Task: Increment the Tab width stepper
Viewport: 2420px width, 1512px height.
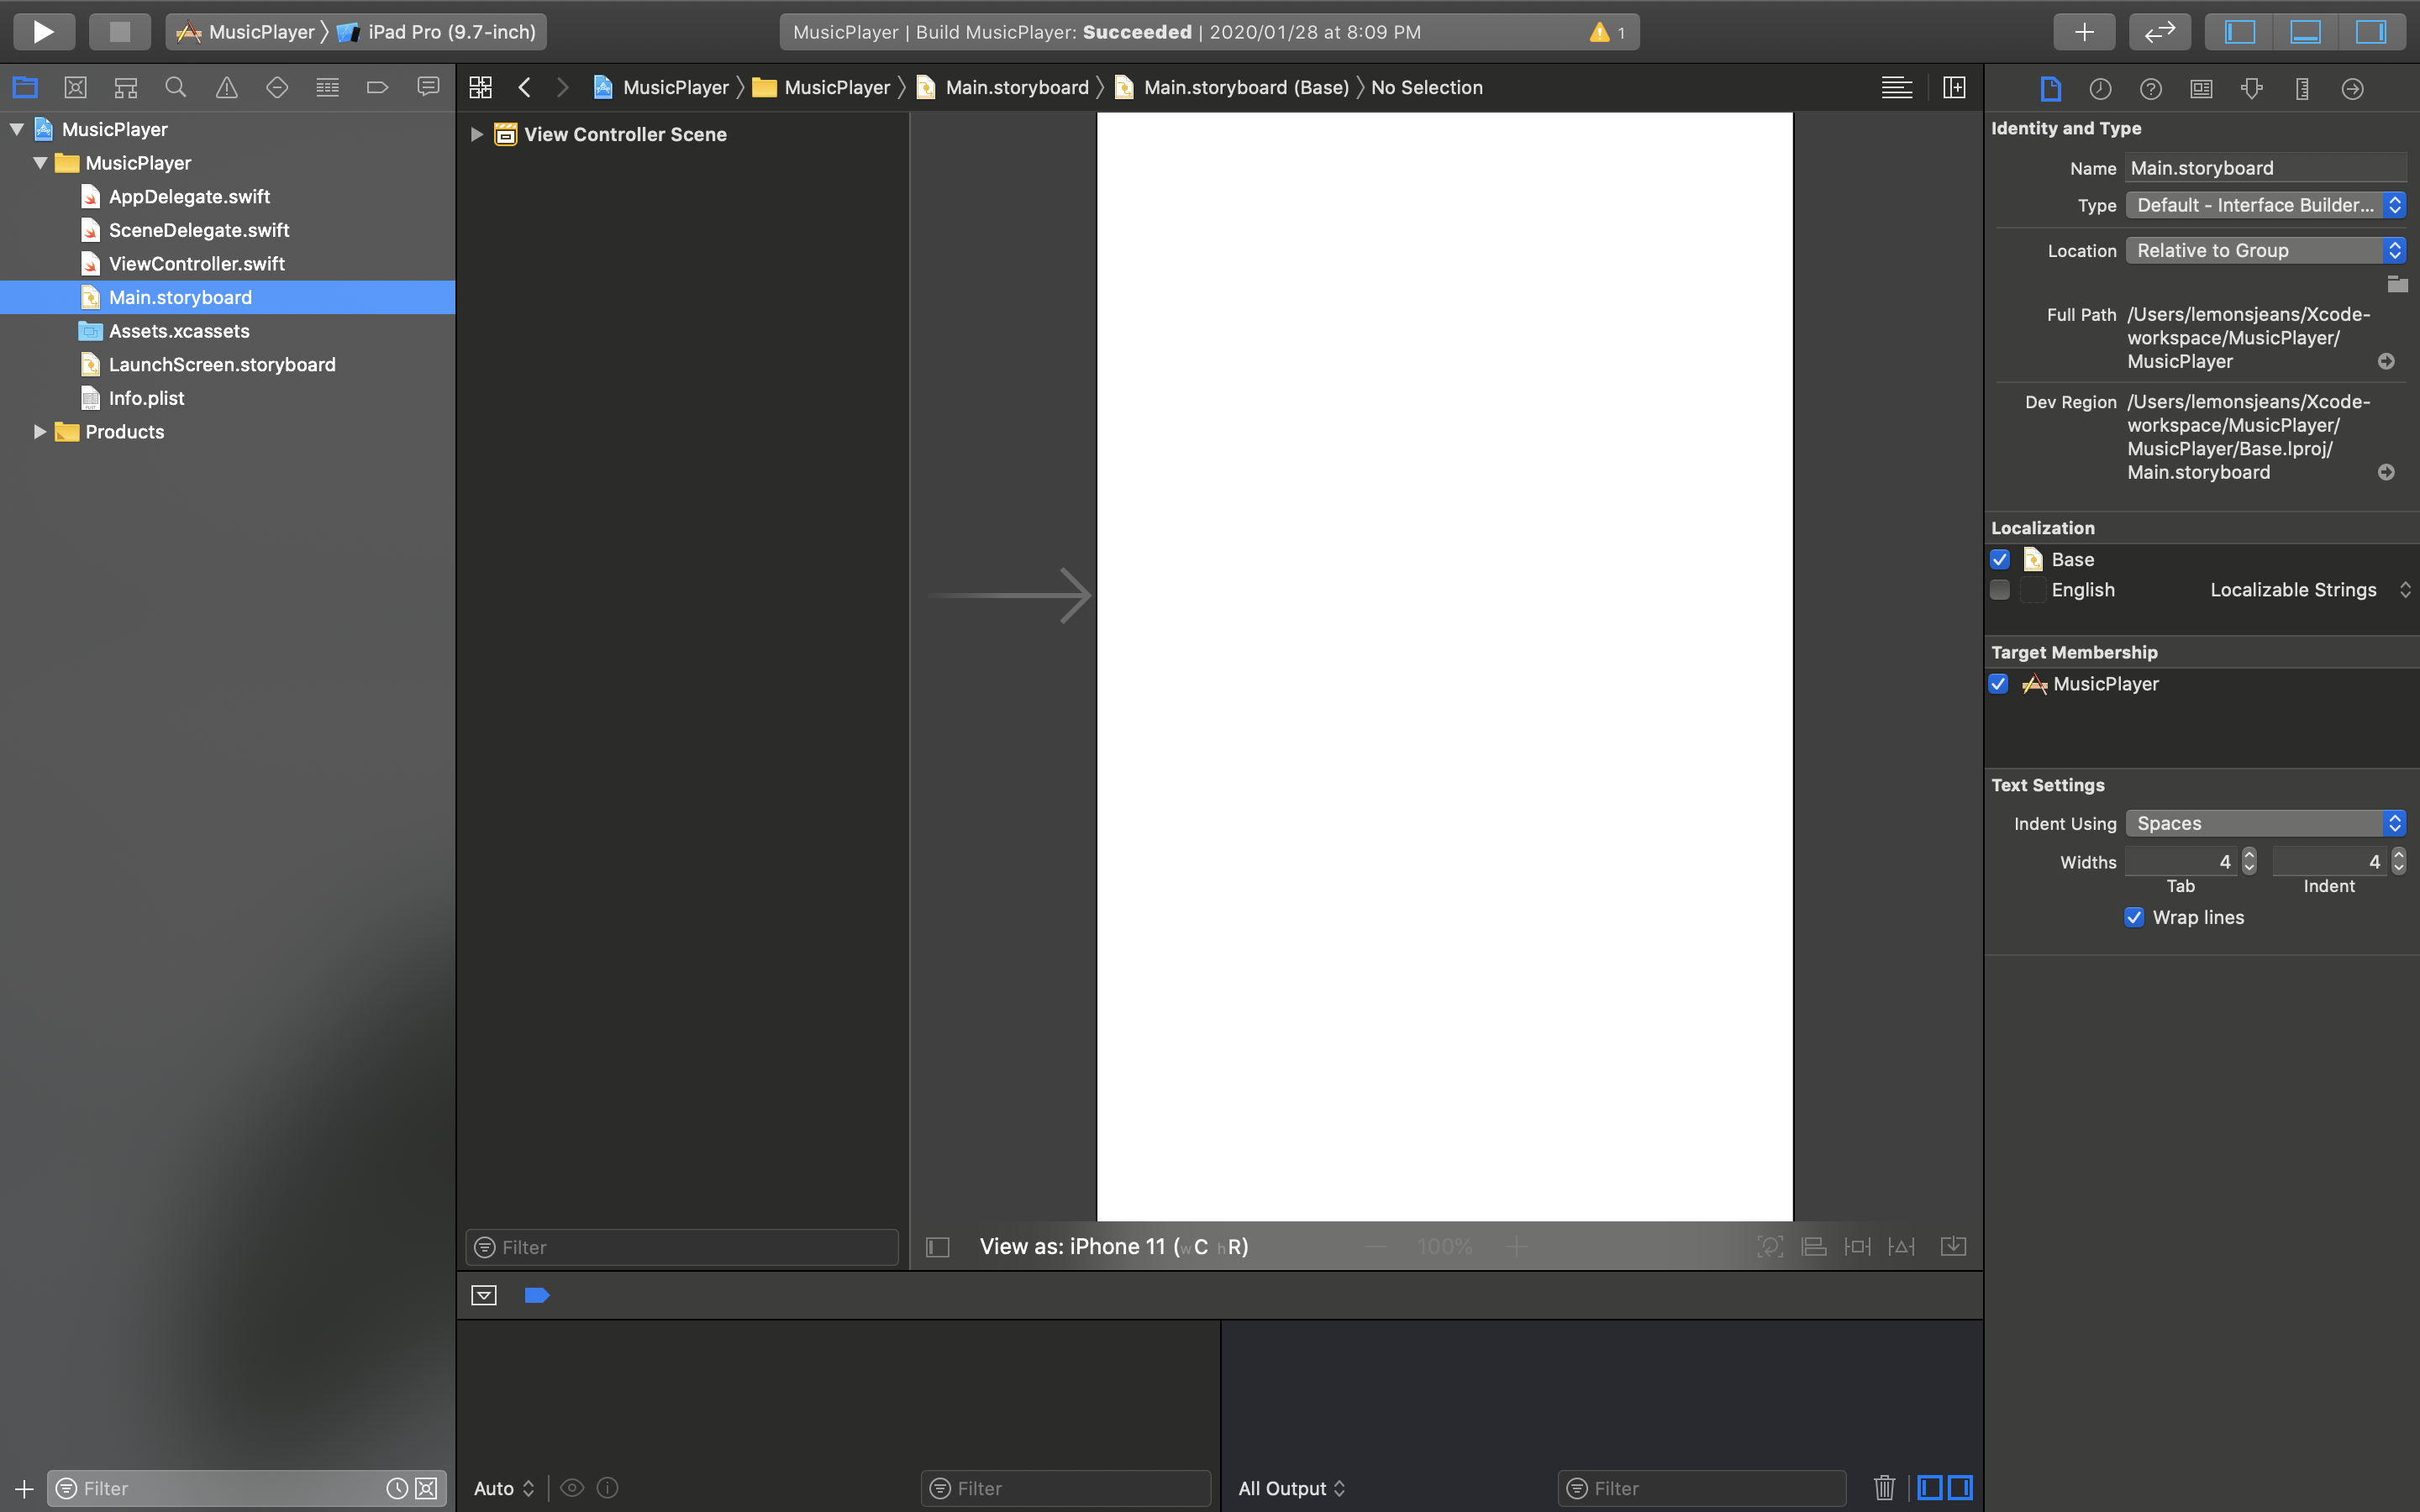Action: pos(2249,855)
